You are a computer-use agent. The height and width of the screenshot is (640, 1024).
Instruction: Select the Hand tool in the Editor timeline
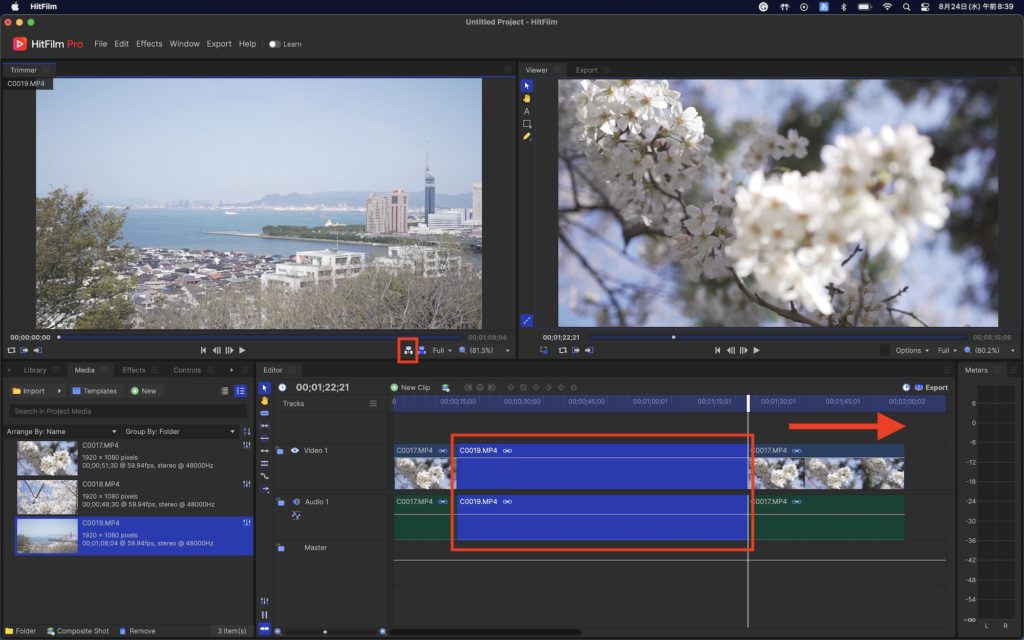point(264,400)
